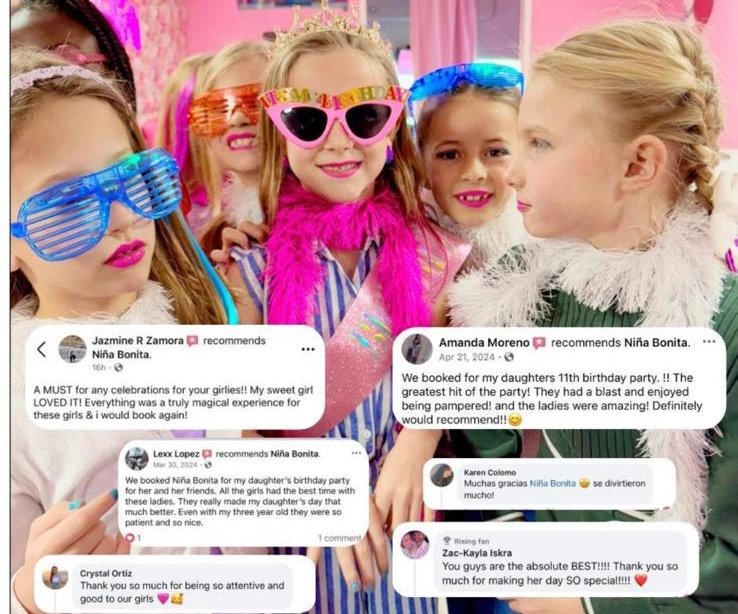The image size is (738, 614).
Task: Click Niña Bonita link in Amanda's review
Action: (x=657, y=343)
